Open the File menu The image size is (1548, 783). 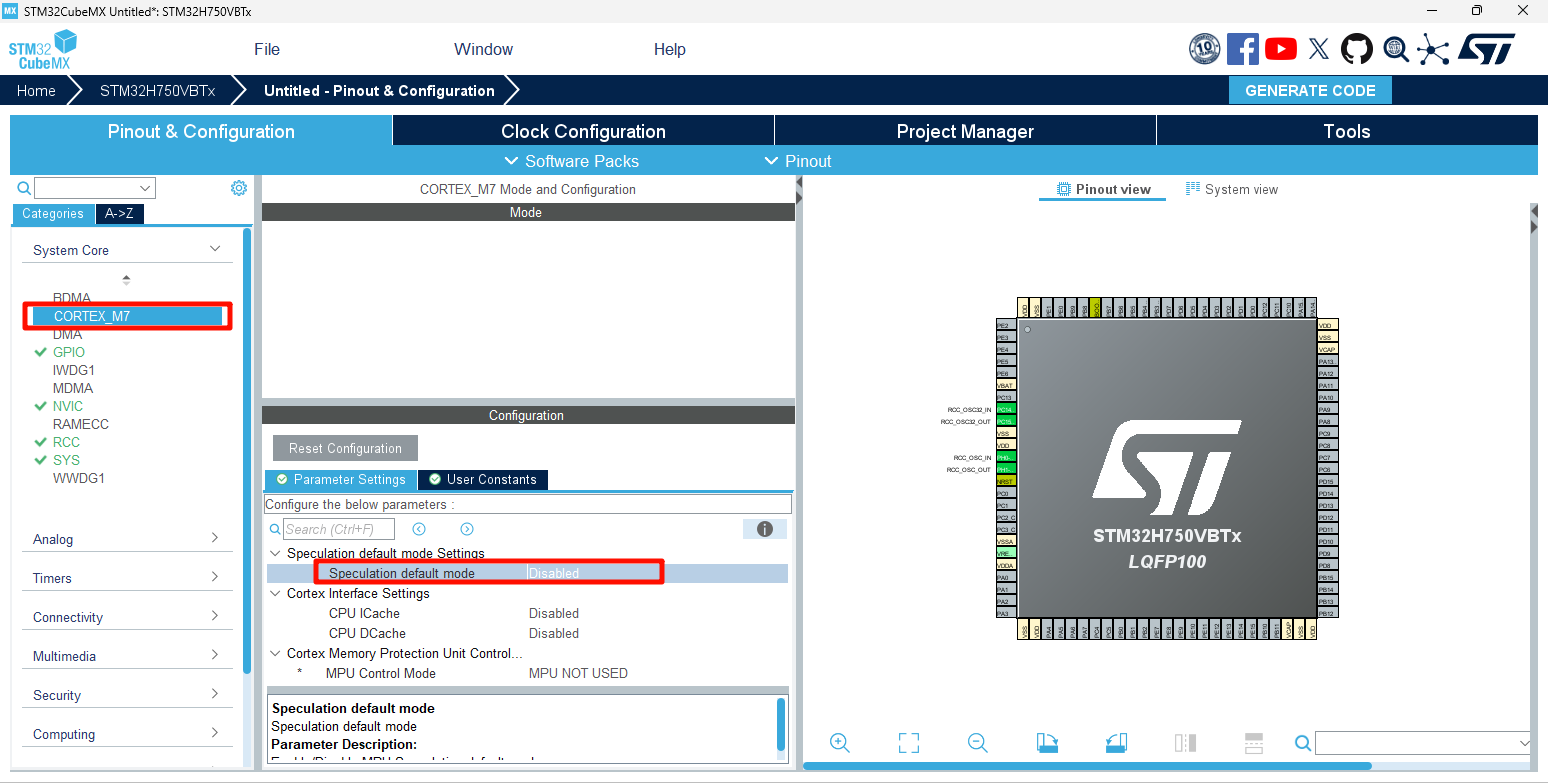click(x=267, y=49)
